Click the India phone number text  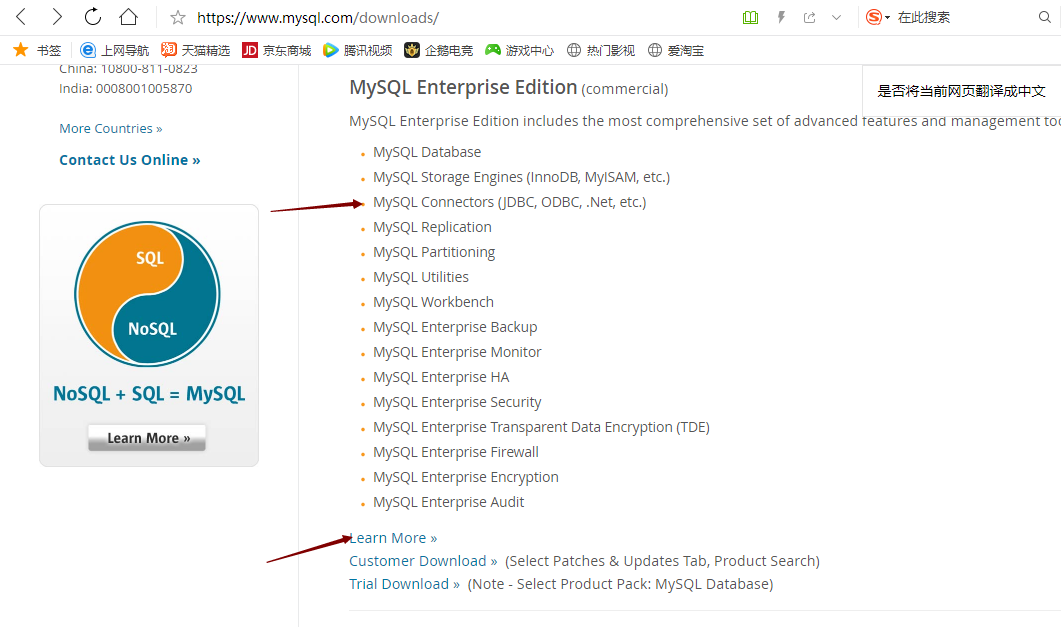(125, 89)
